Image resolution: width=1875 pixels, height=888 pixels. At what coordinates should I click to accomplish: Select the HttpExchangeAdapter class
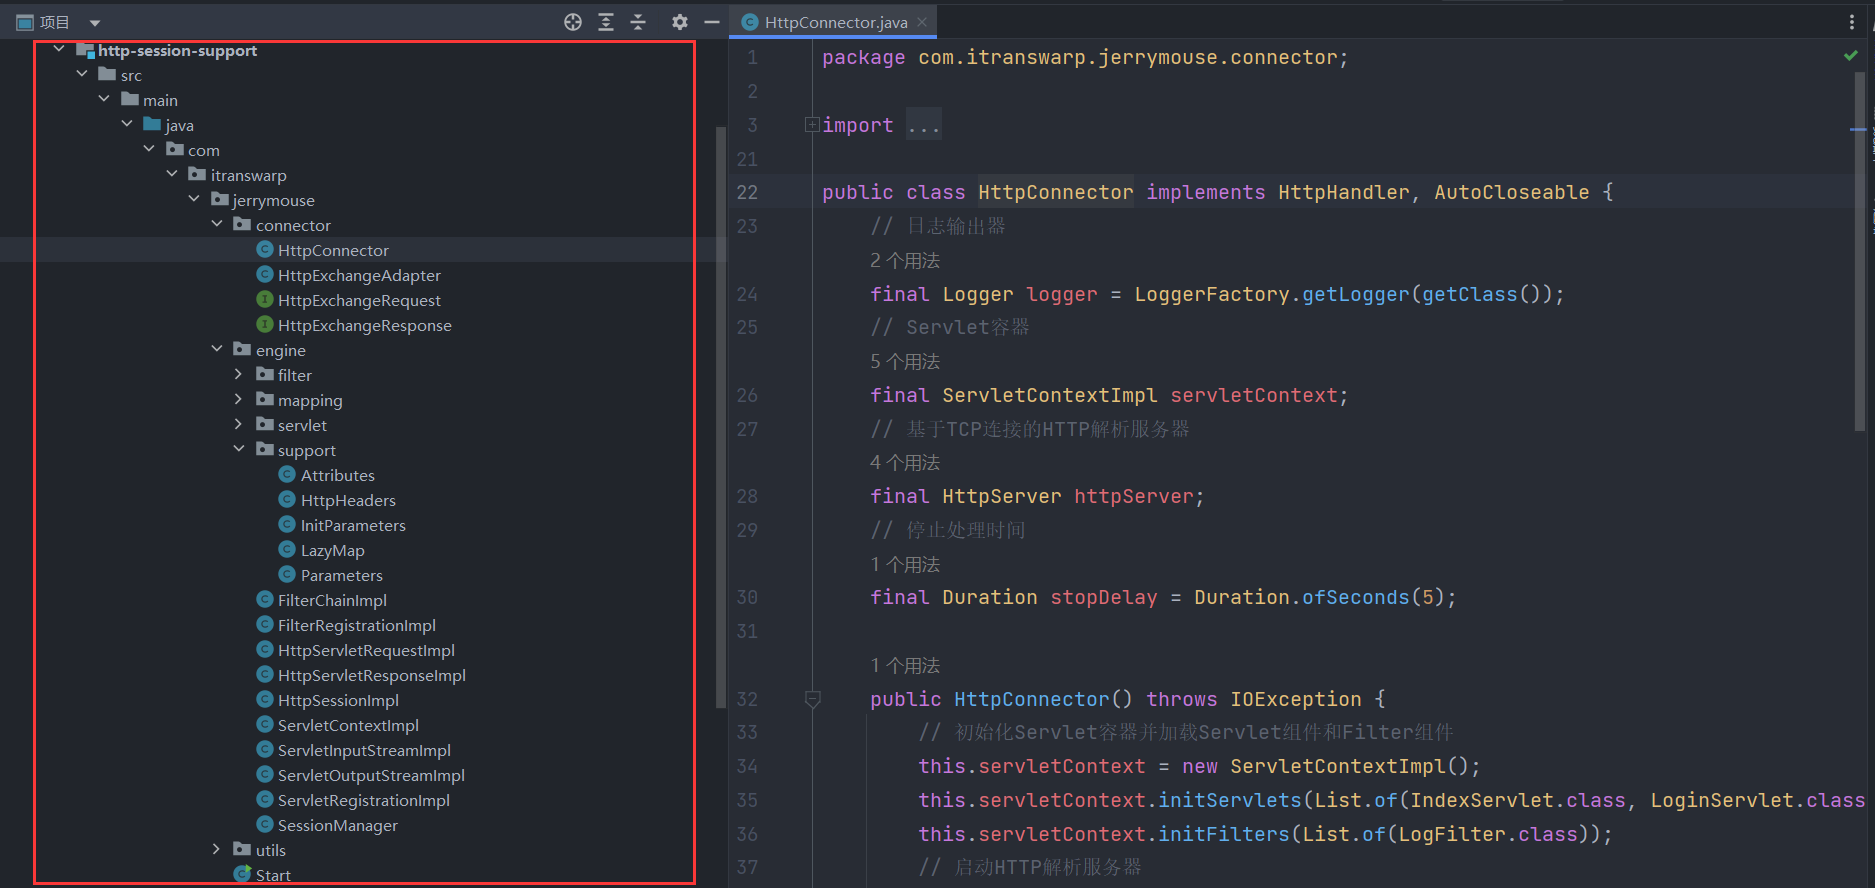[359, 275]
